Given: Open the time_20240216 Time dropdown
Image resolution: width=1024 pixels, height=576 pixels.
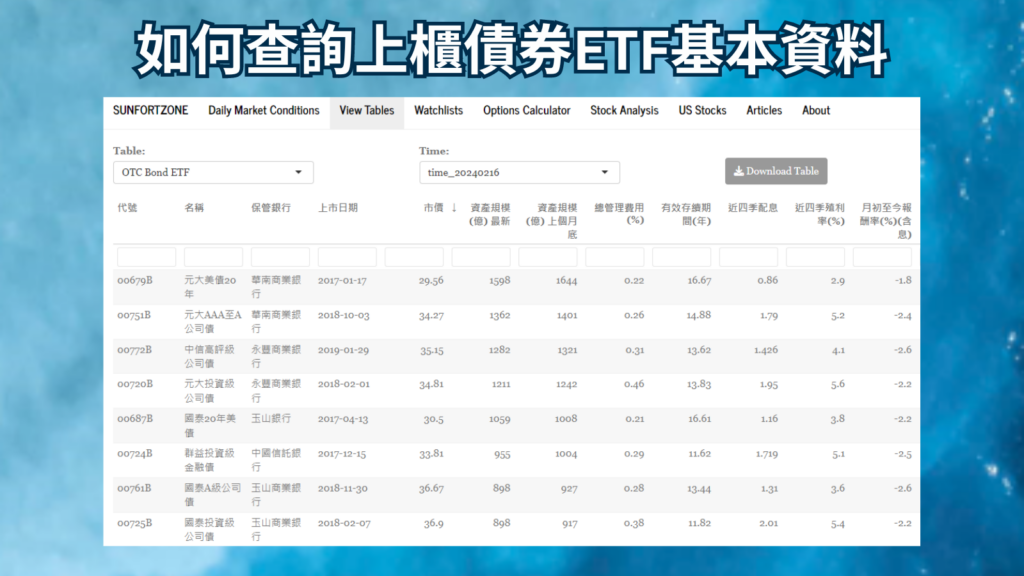Looking at the screenshot, I should [x=518, y=171].
